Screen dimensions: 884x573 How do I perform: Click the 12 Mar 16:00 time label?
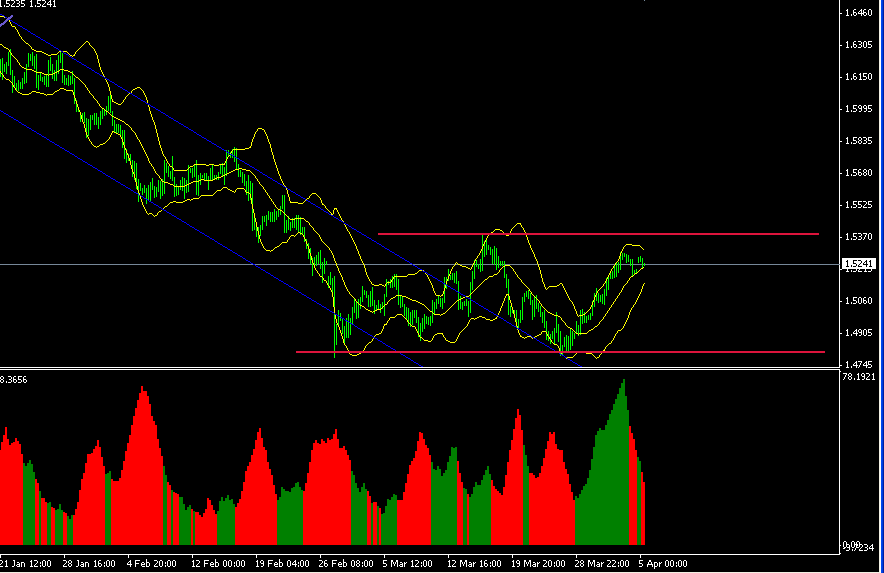pos(472,564)
